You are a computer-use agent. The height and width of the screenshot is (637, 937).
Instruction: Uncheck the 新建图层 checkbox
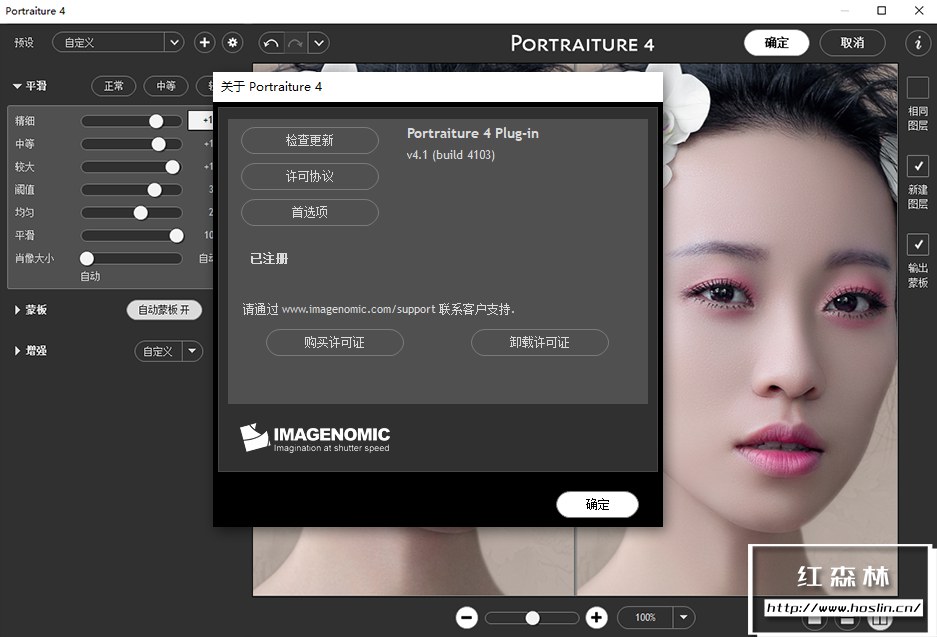click(918, 166)
